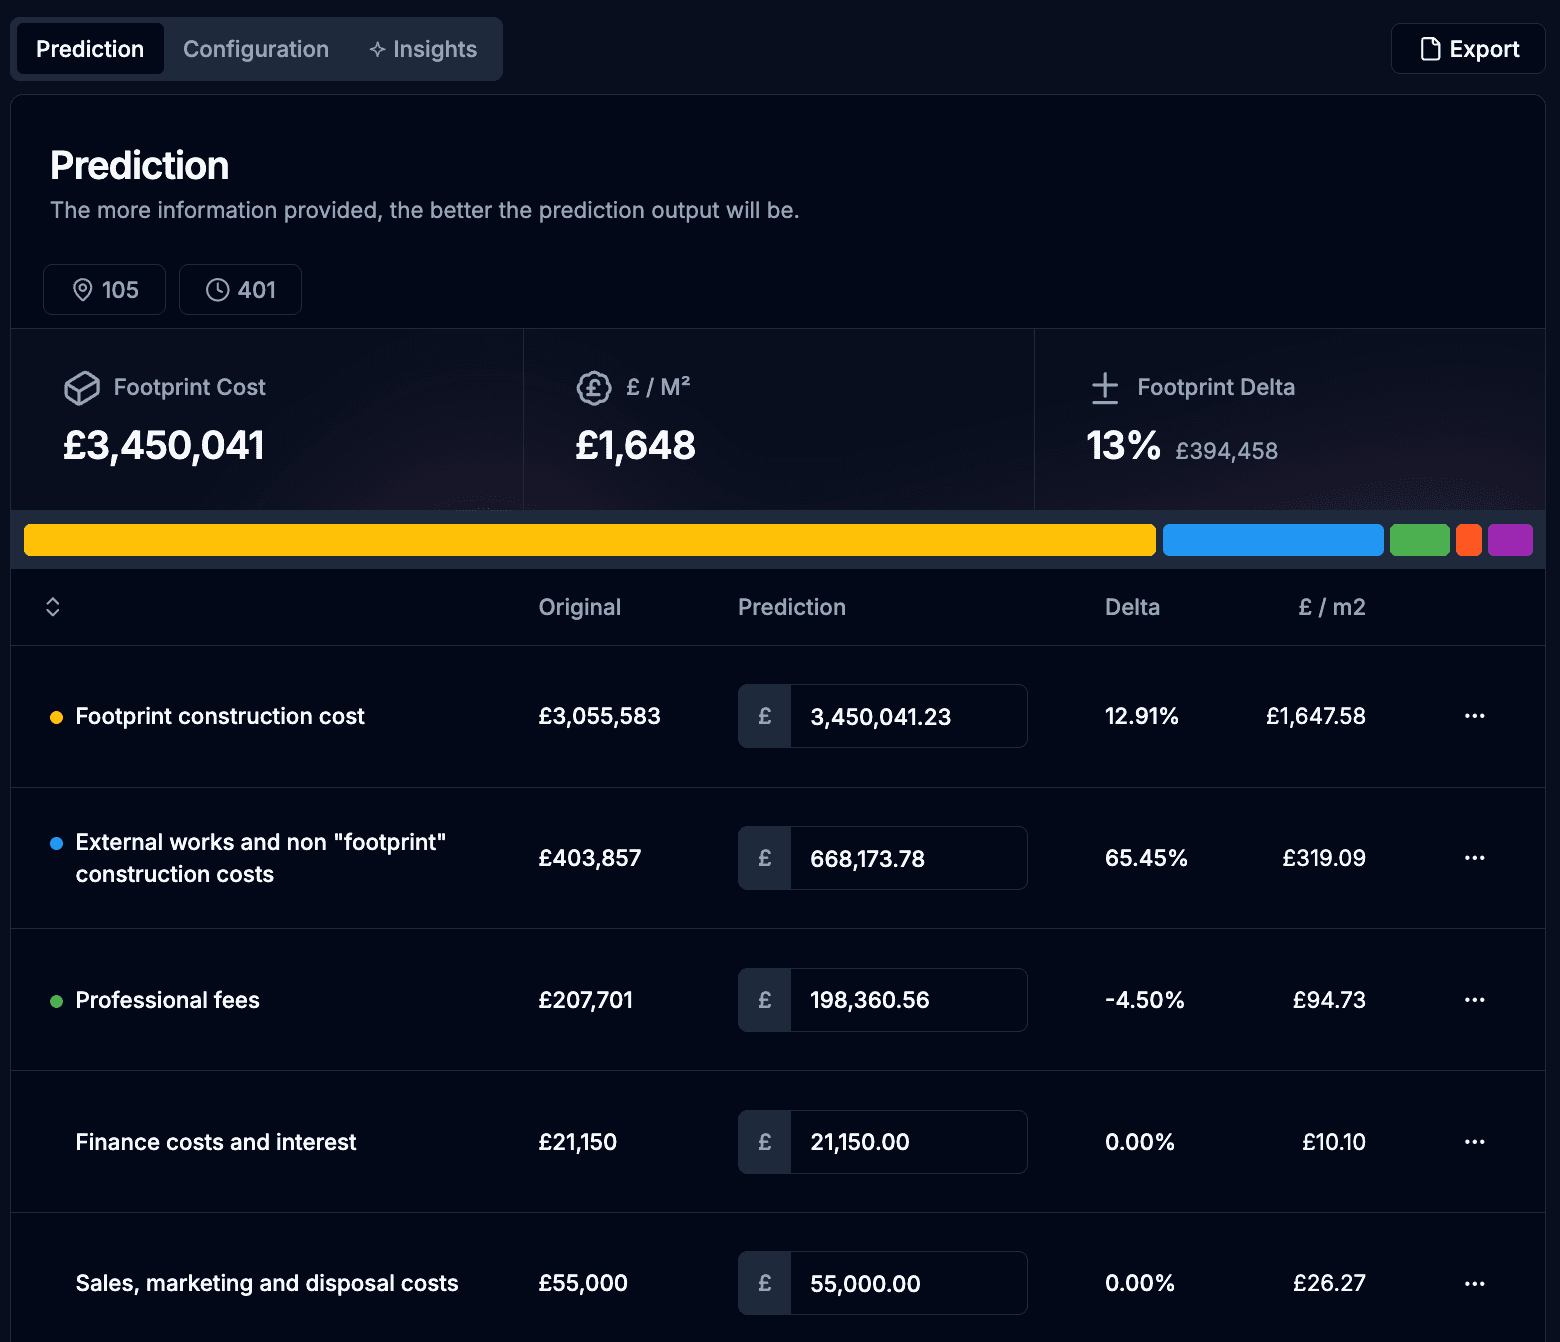The height and width of the screenshot is (1342, 1560).
Task: Click the £94.73 per m2 value
Action: (1329, 1000)
